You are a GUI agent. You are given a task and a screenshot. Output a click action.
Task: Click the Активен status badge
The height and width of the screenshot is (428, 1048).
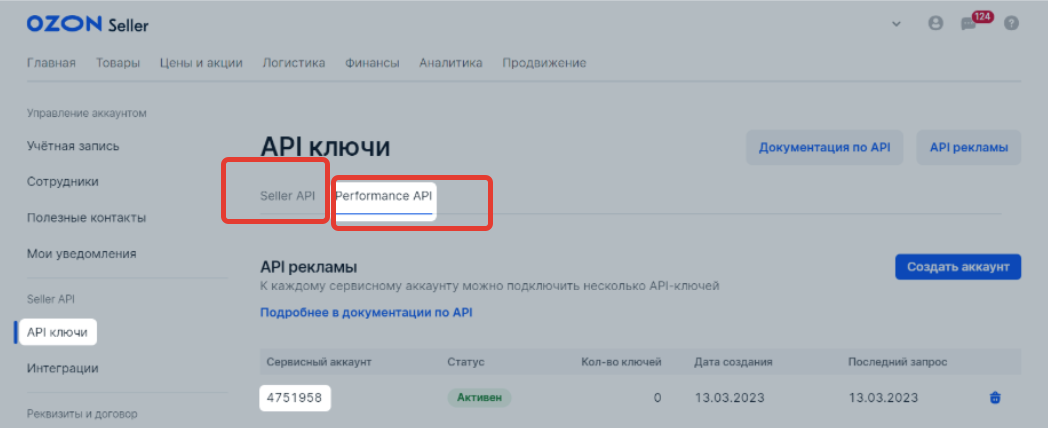479,398
